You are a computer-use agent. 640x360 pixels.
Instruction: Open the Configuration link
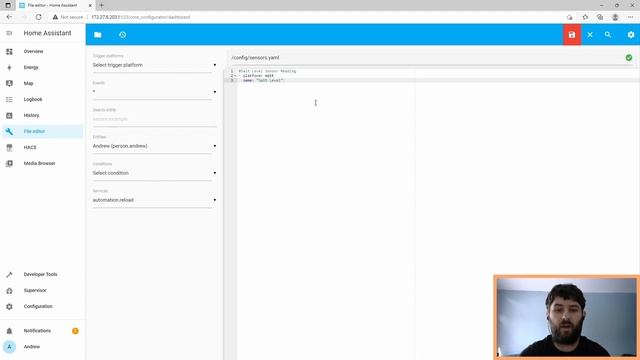[38, 307]
